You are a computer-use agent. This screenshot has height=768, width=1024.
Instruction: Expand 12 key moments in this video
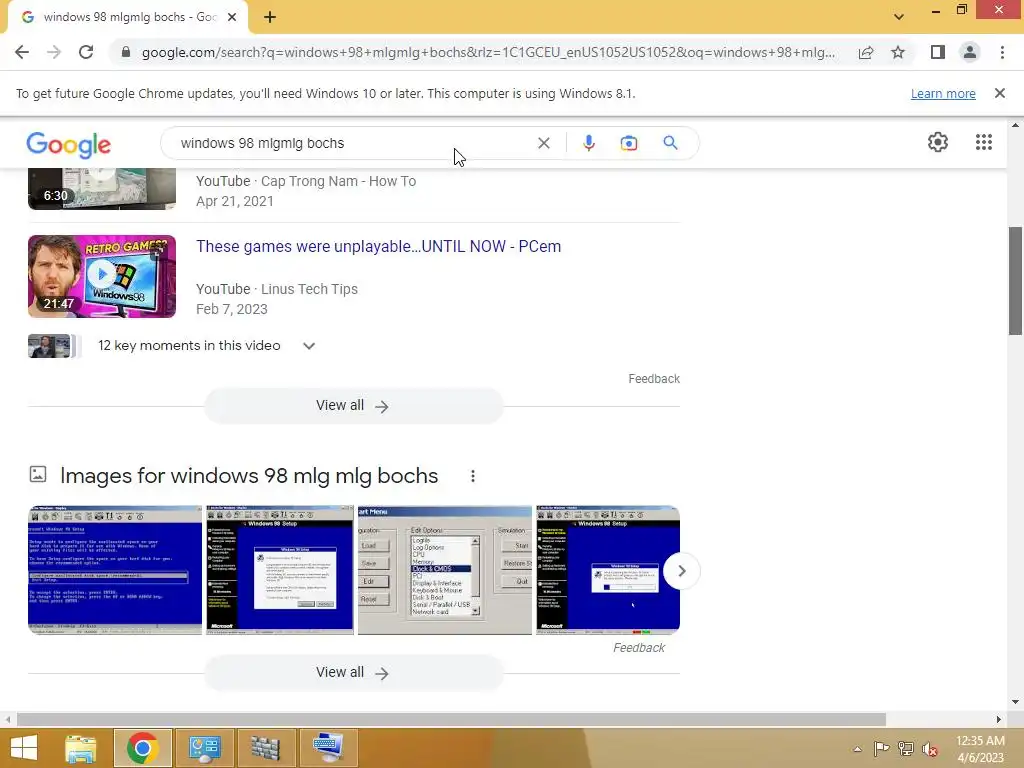[x=309, y=345]
